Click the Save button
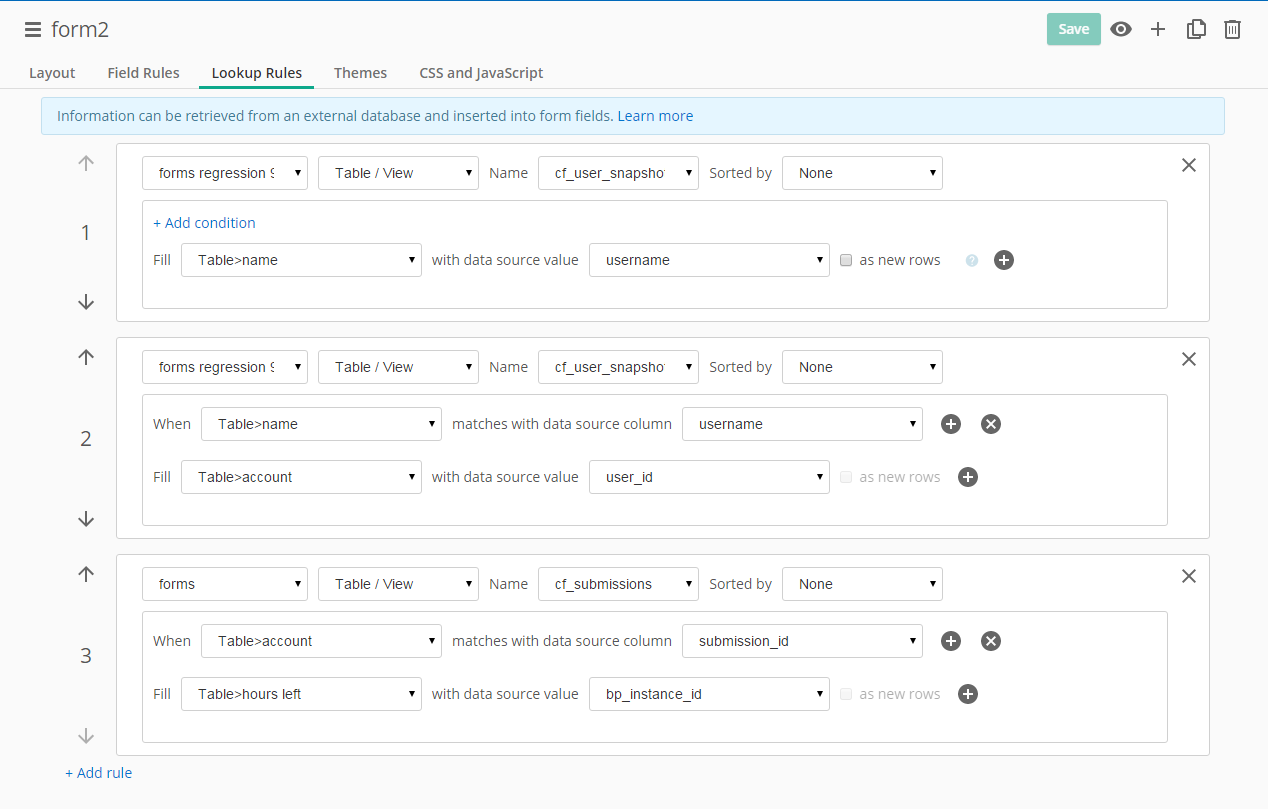Screen dimensions: 1268x809 click(x=1074, y=29)
